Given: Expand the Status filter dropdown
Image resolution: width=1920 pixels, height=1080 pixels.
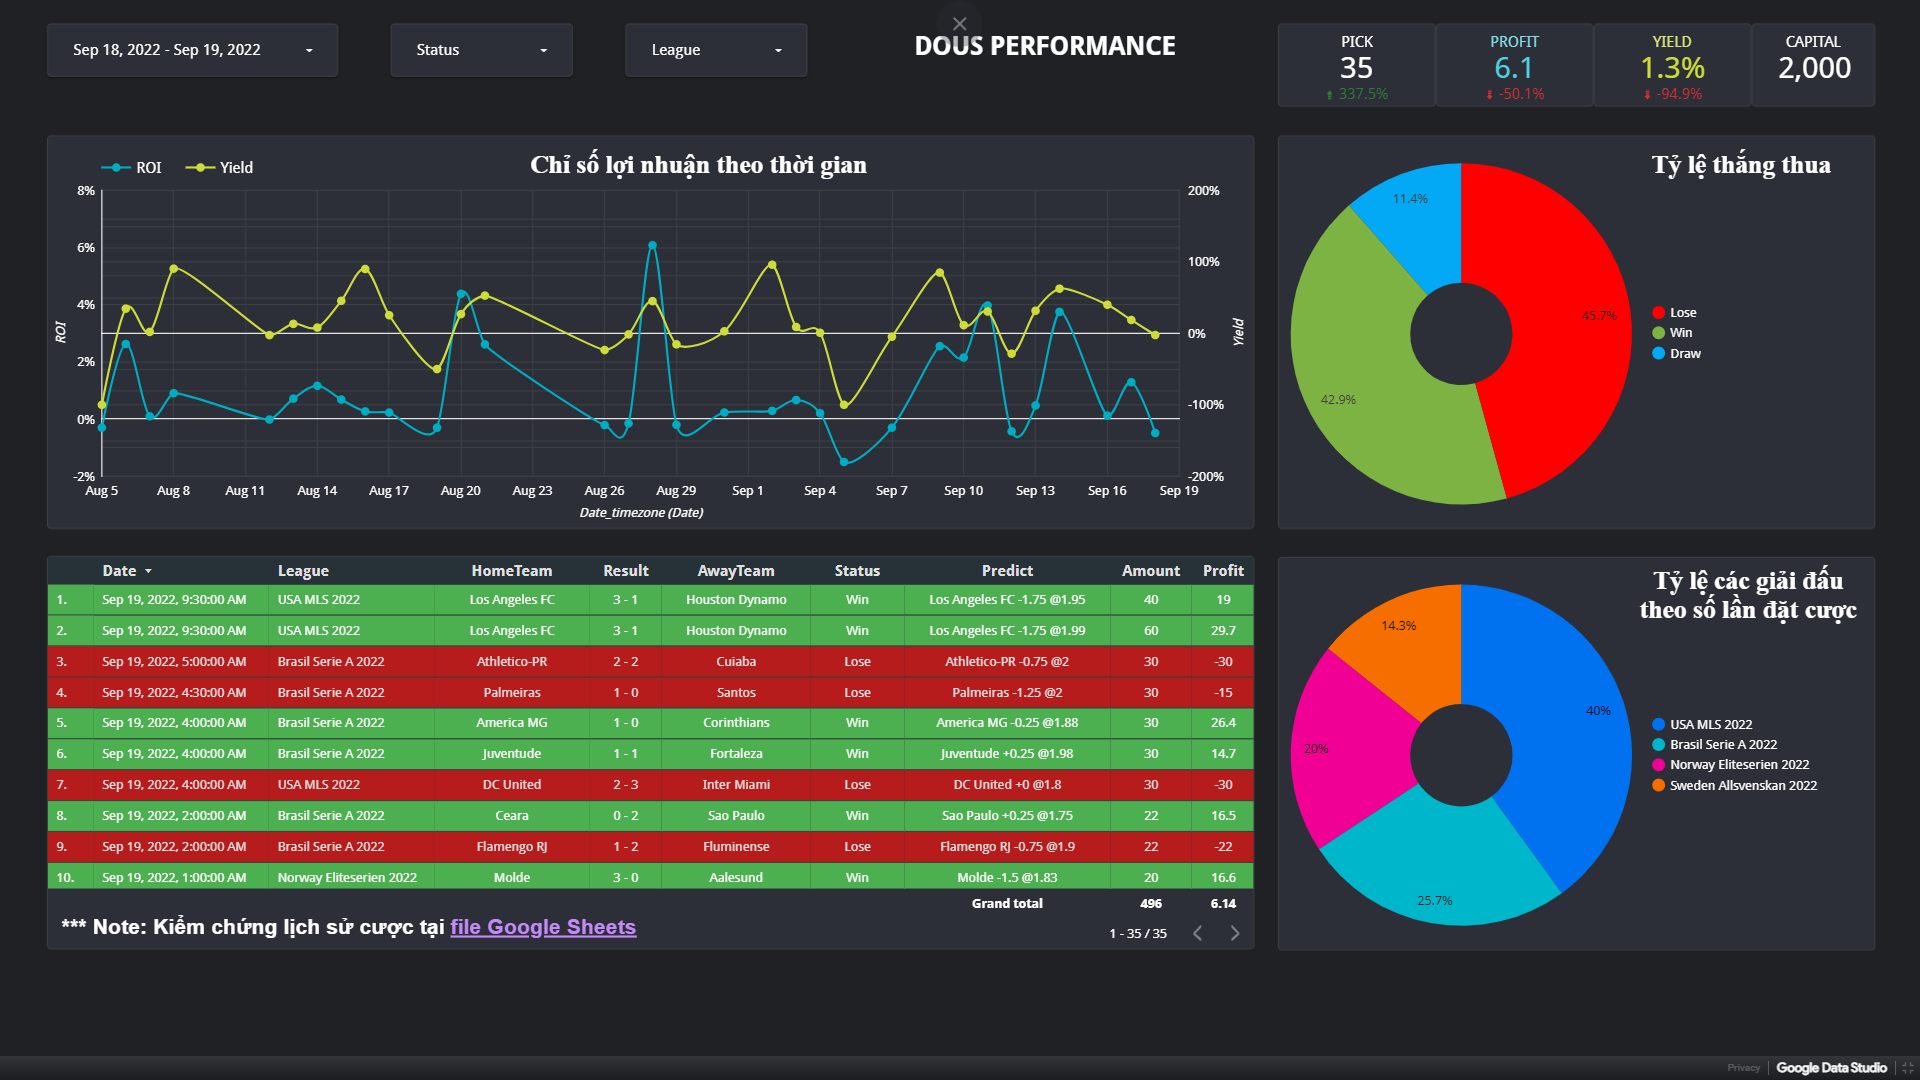Looking at the screenshot, I should (x=481, y=50).
